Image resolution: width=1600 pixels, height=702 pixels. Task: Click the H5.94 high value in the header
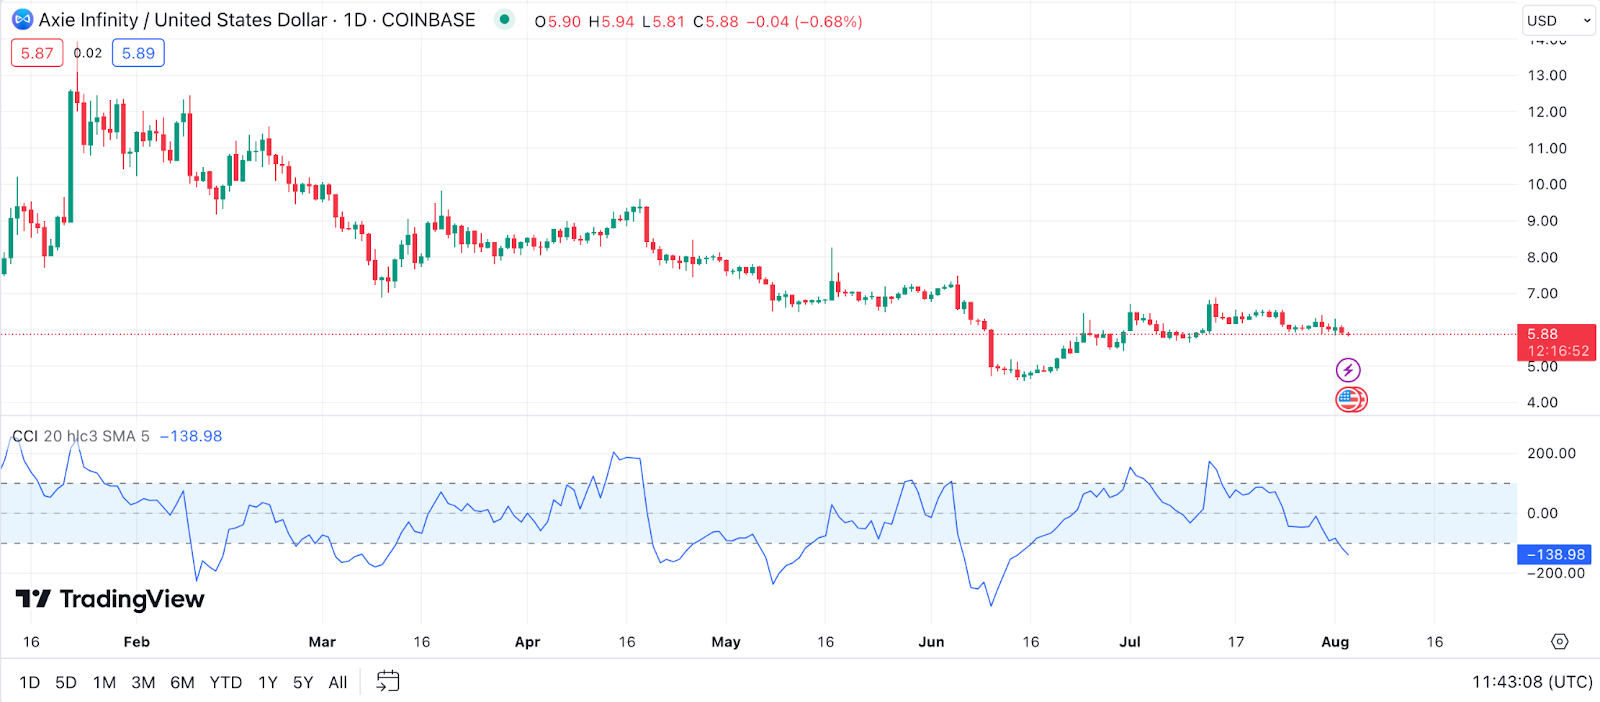pyautogui.click(x=611, y=21)
